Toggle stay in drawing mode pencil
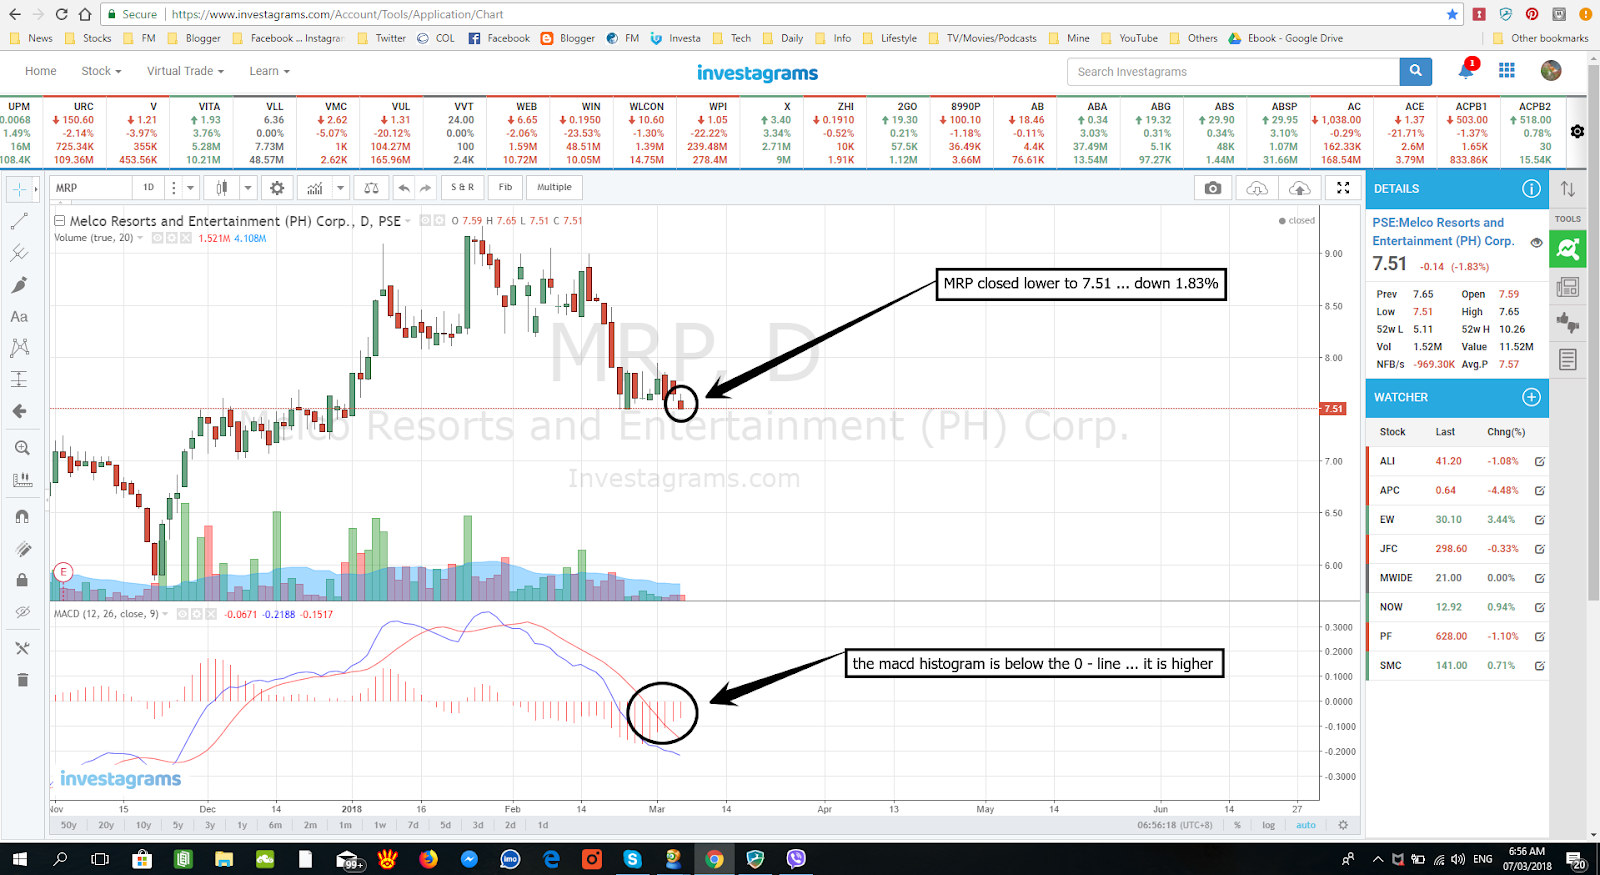The image size is (1600, 875). click(22, 549)
